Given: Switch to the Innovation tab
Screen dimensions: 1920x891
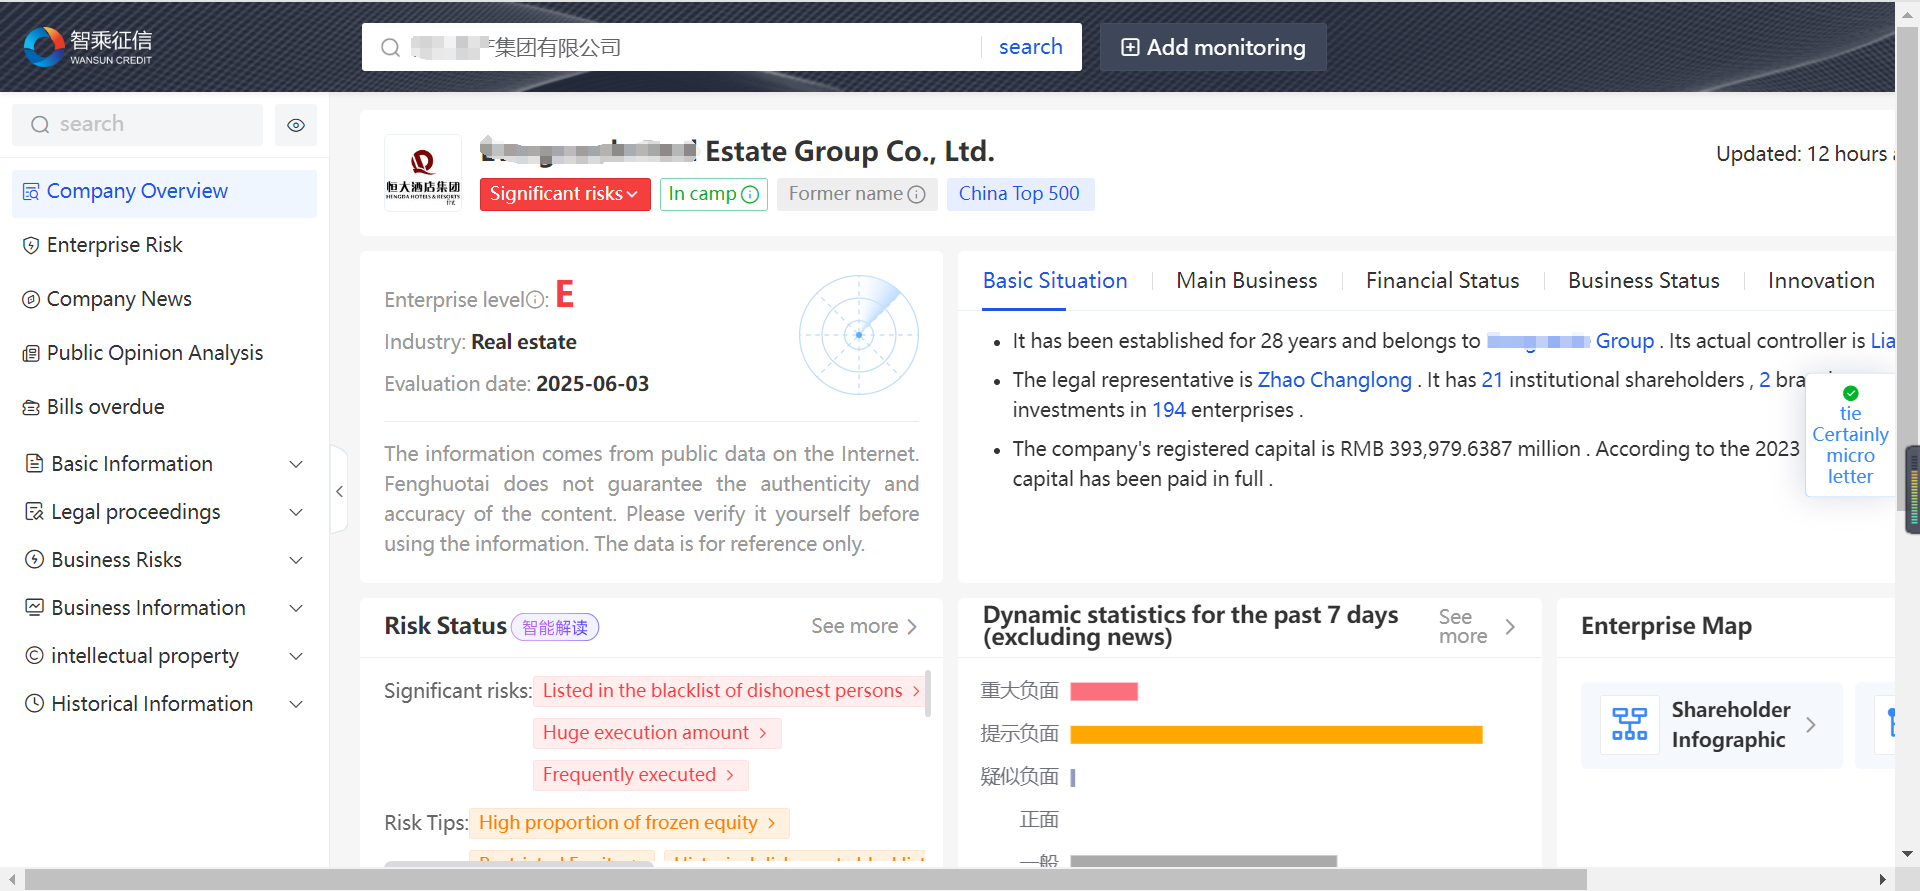Looking at the screenshot, I should tap(1821, 281).
